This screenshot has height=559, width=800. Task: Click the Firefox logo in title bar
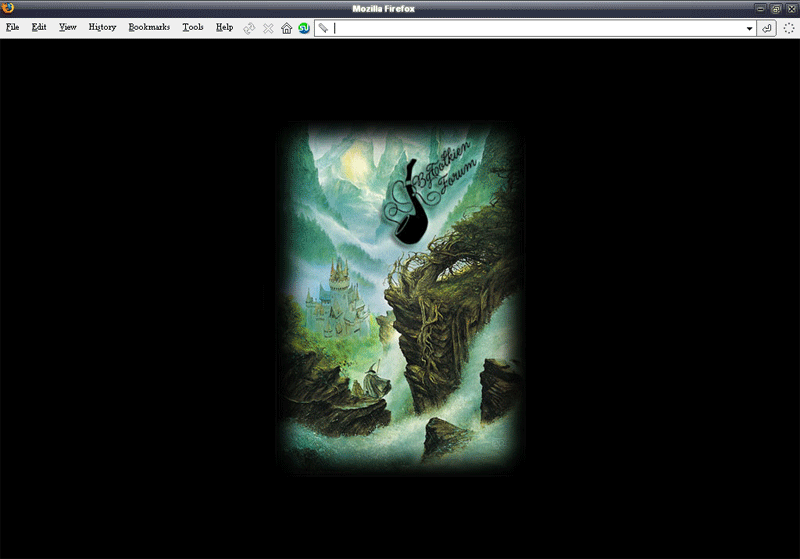click(8, 8)
